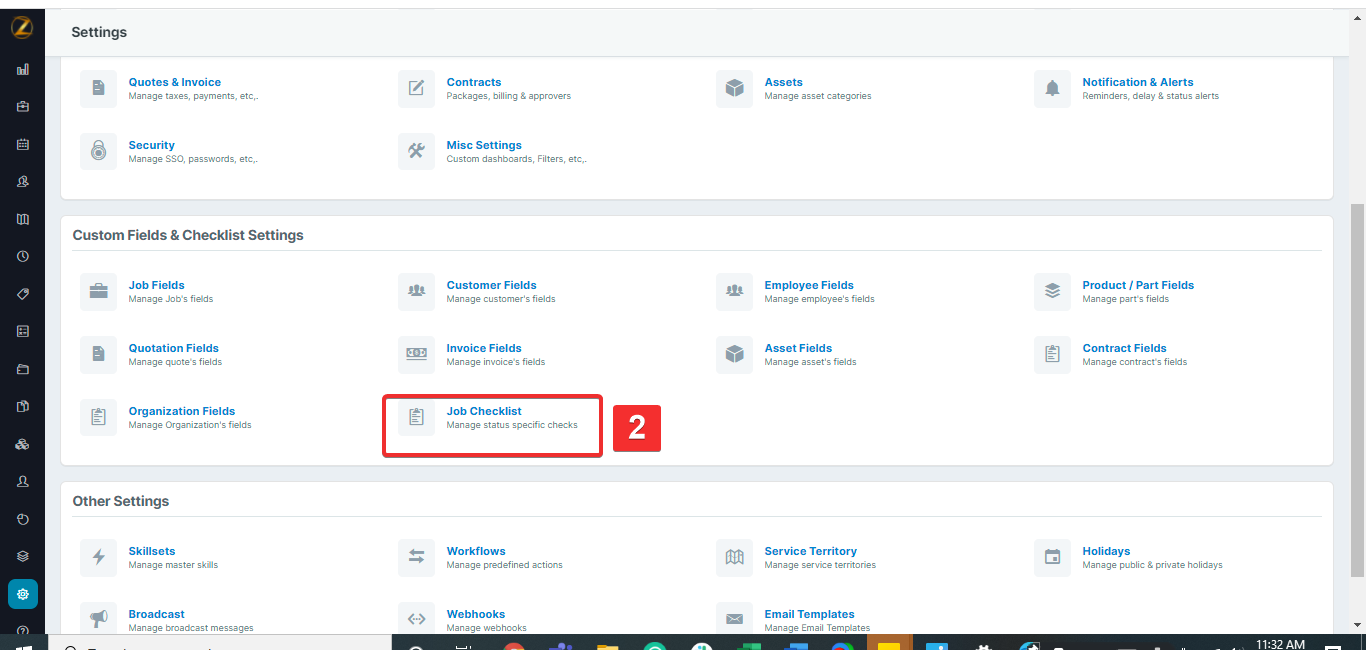
Task: Click the Notification & Alerts bell icon
Action: [1052, 89]
